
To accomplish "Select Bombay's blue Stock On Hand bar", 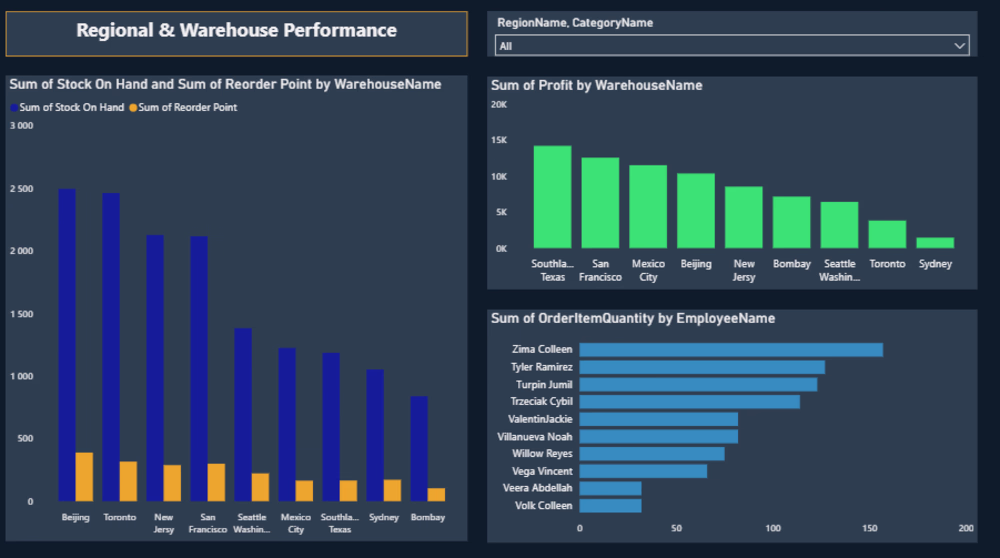I will pyautogui.click(x=419, y=449).
